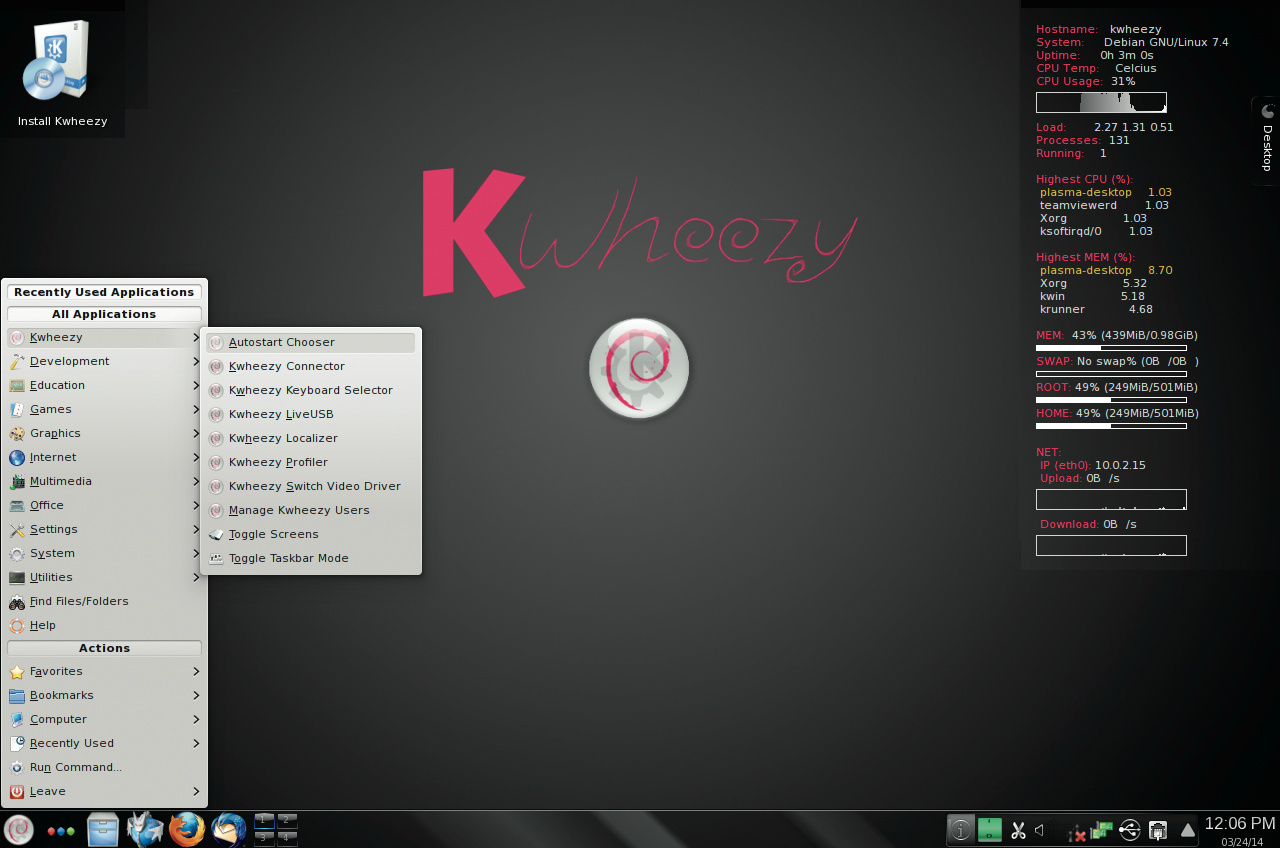Viewport: 1280px width, 848px height.
Task: Click the Run Command gear icon
Action: tap(17, 767)
